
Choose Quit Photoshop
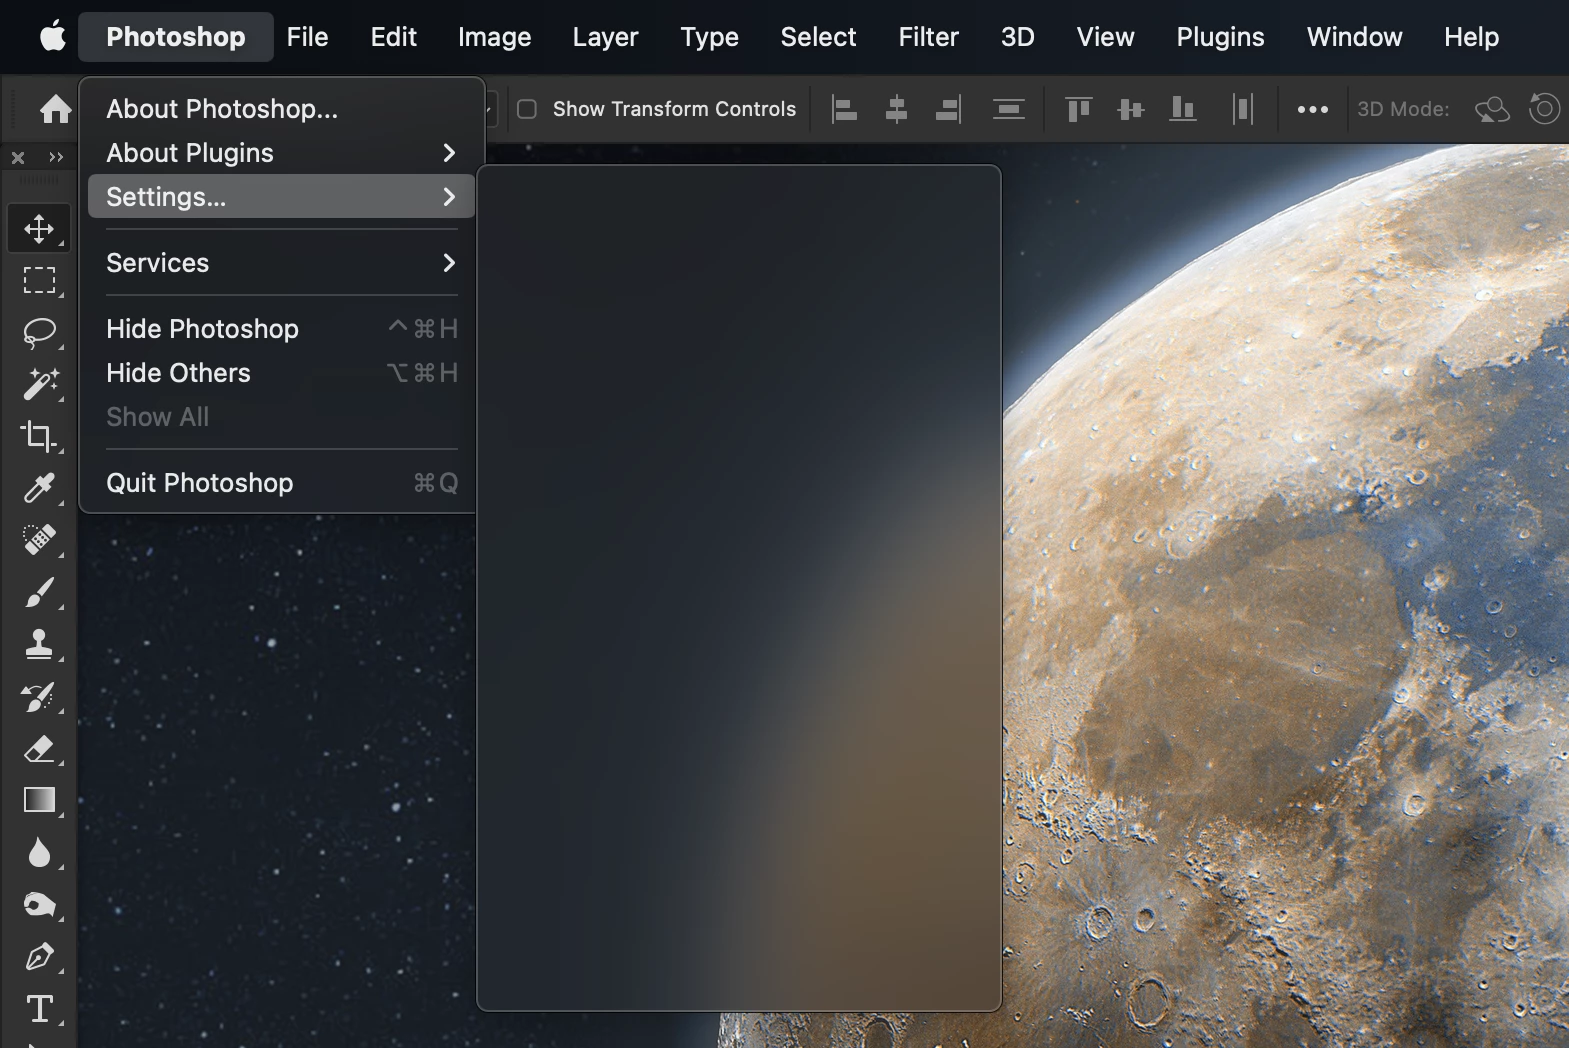point(281,483)
